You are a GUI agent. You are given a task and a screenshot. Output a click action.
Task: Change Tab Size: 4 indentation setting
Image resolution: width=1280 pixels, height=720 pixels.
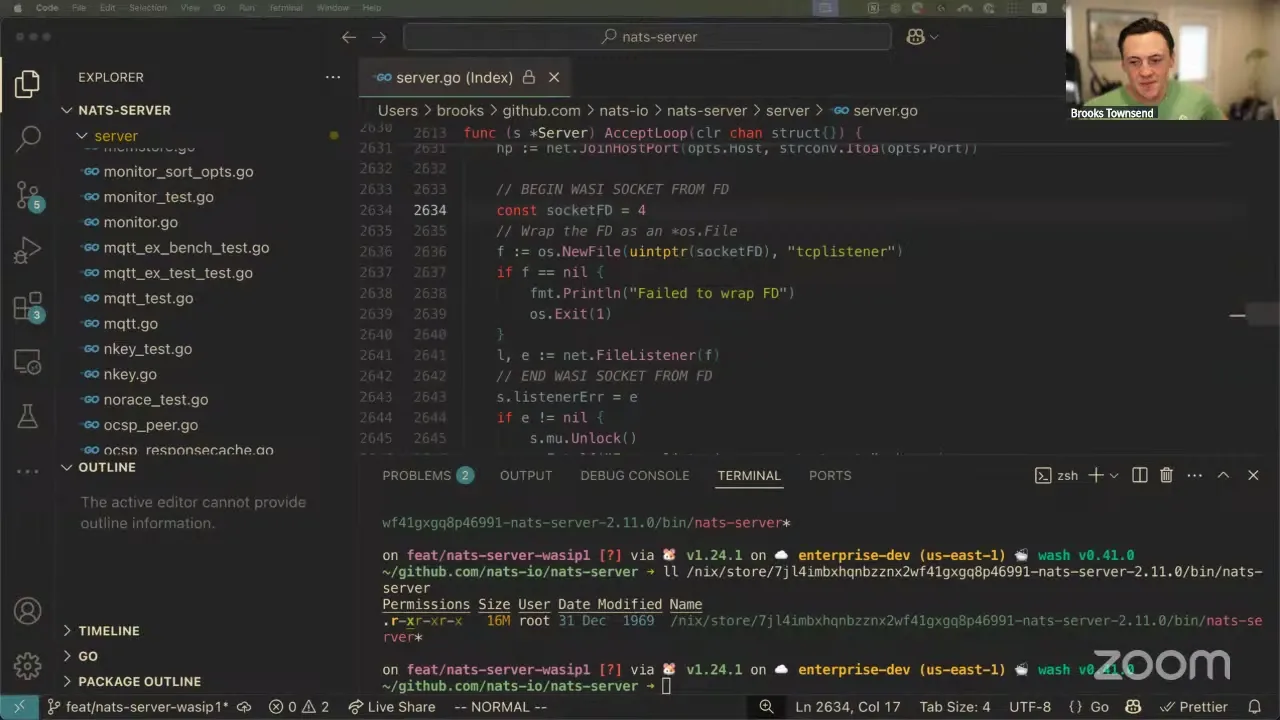pos(955,707)
